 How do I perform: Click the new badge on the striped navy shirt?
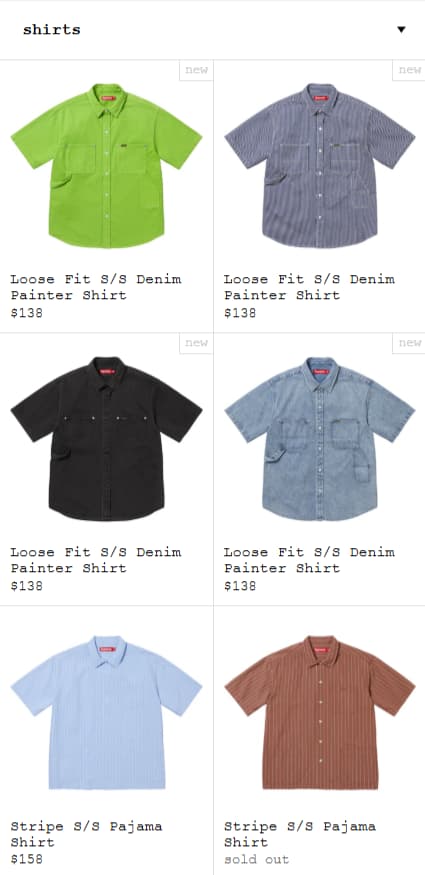409,70
